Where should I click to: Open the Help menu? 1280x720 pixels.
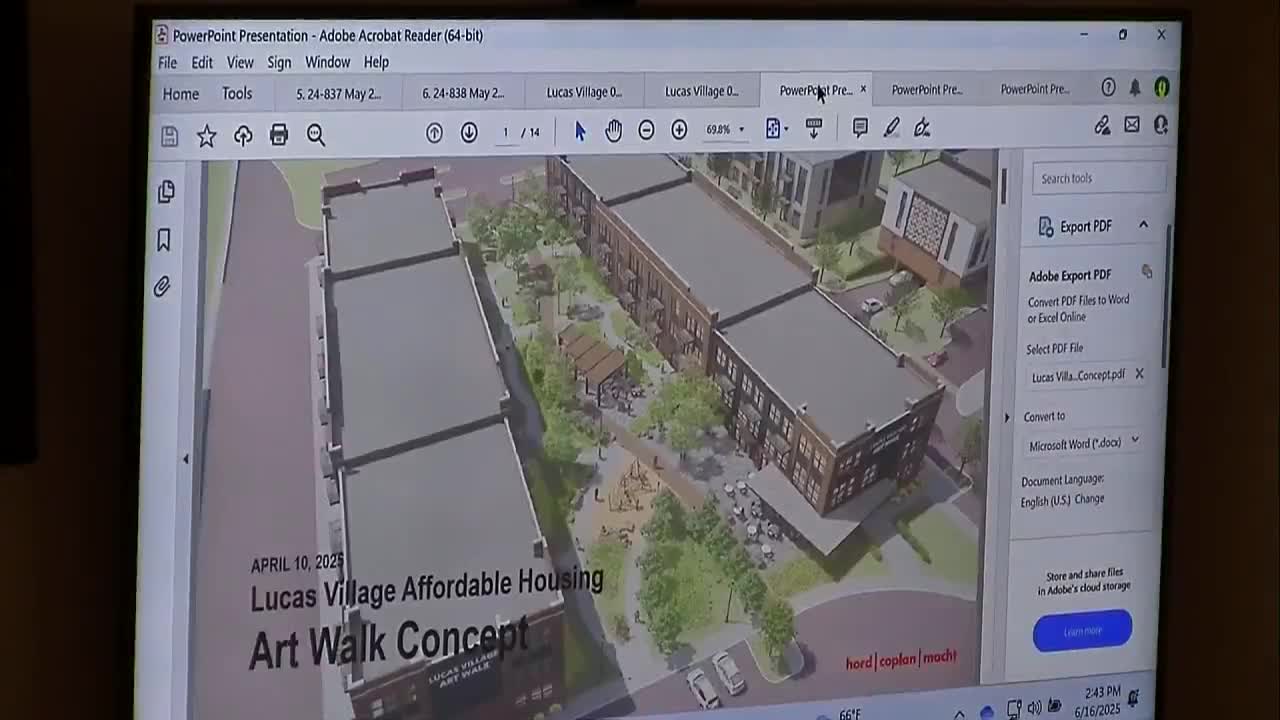(x=376, y=62)
